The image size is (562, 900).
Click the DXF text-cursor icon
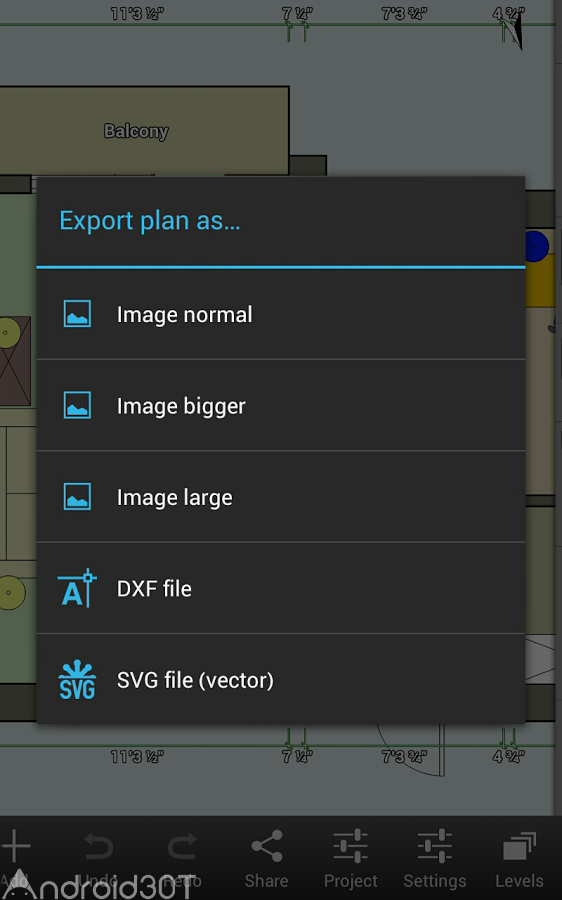(x=76, y=588)
